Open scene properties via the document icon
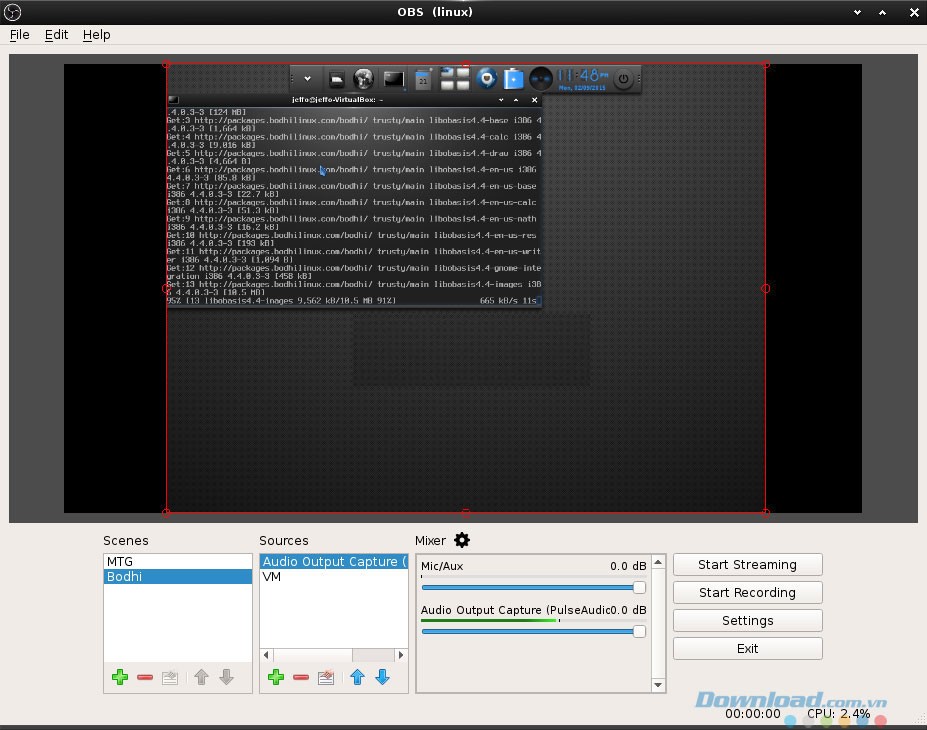This screenshot has height=730, width=927. pos(170,677)
